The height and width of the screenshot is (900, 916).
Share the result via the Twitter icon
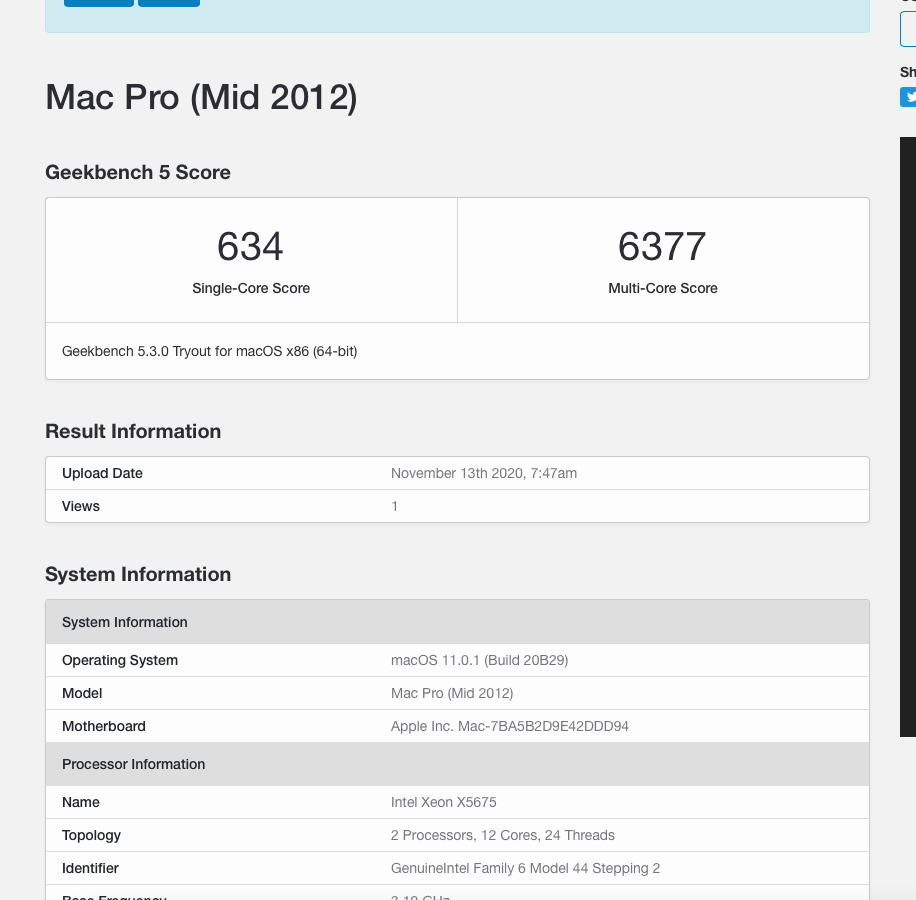point(908,97)
